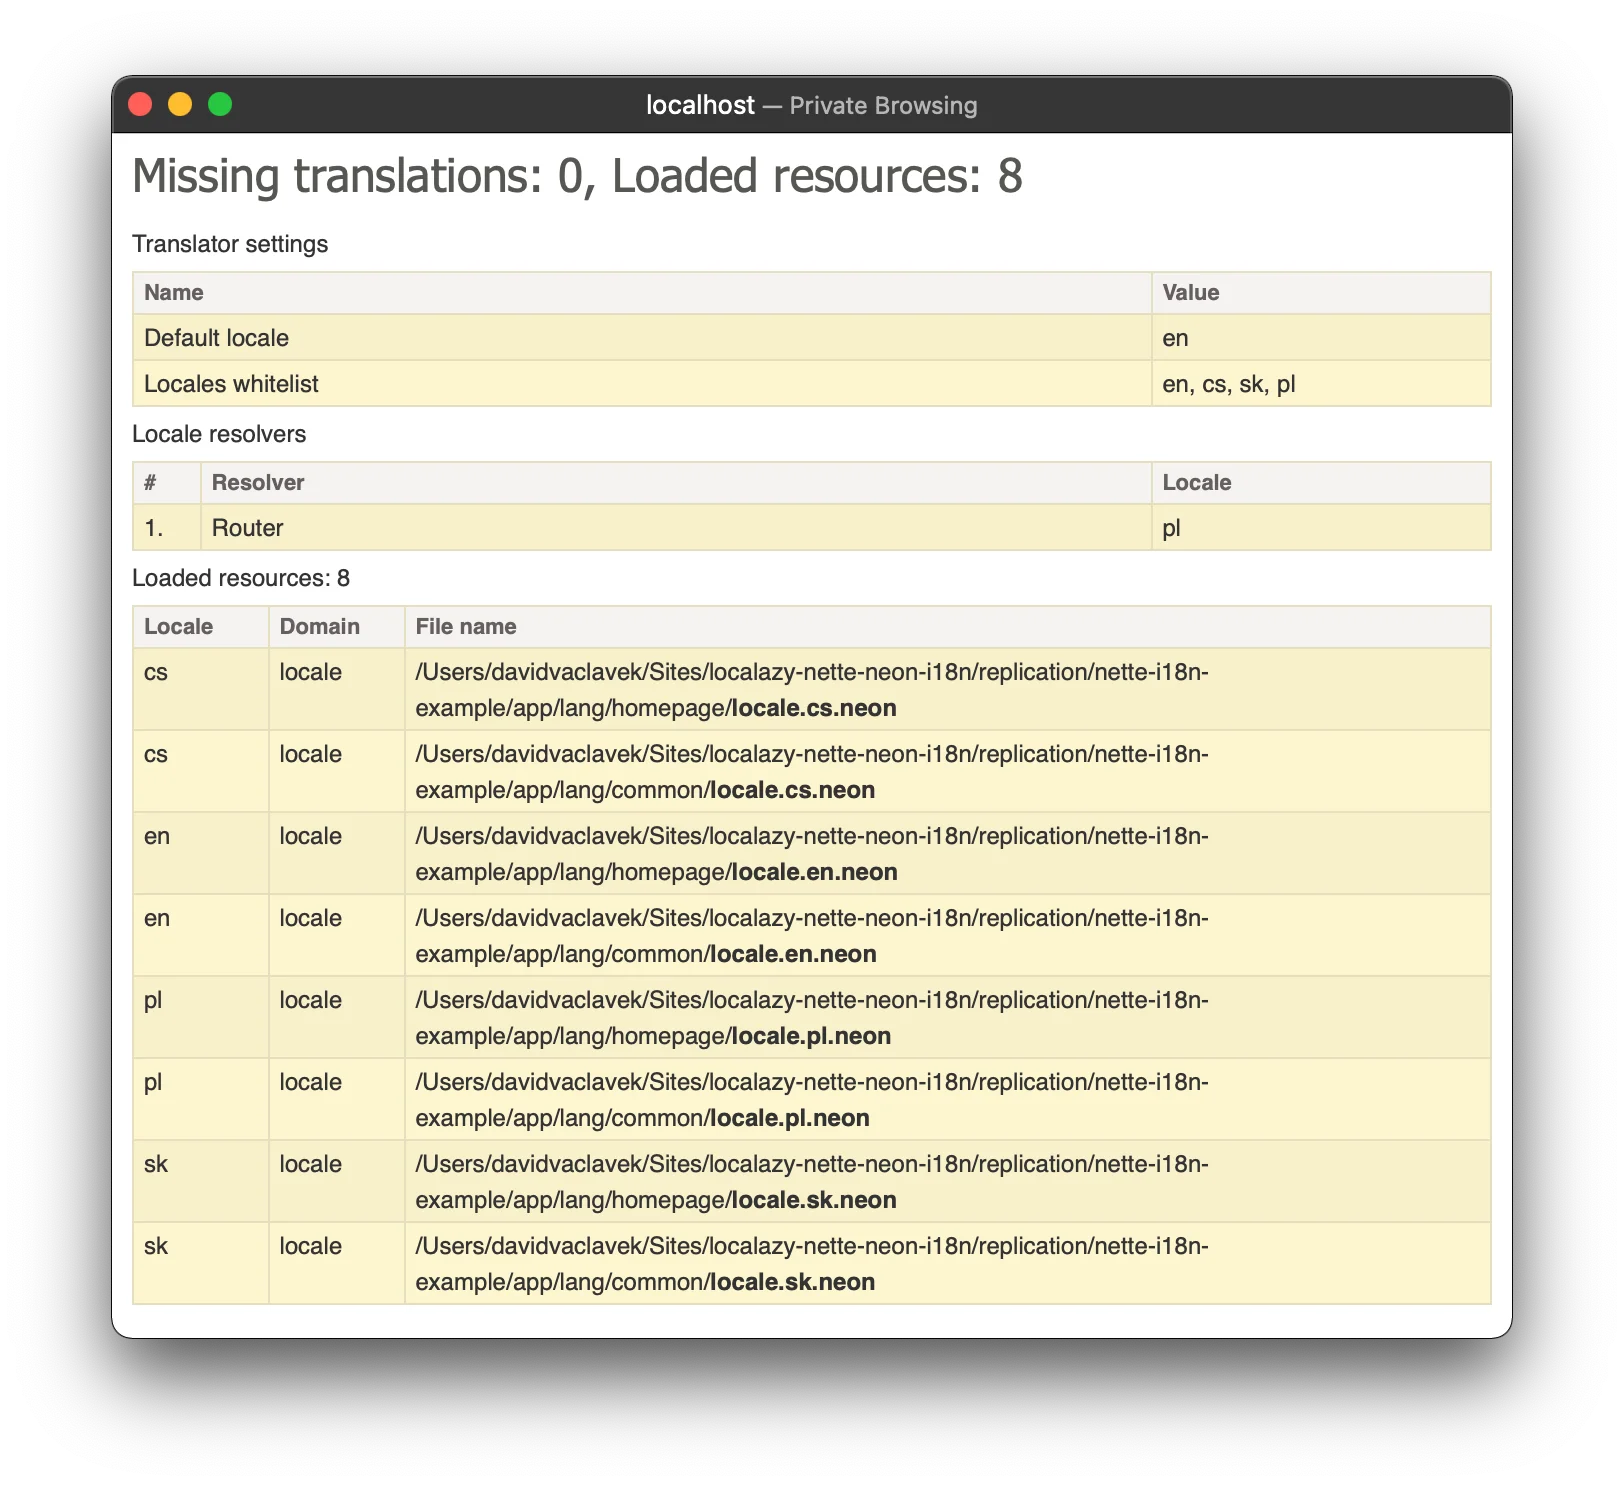Click homepage/locale.cs.neon file path

coord(811,690)
